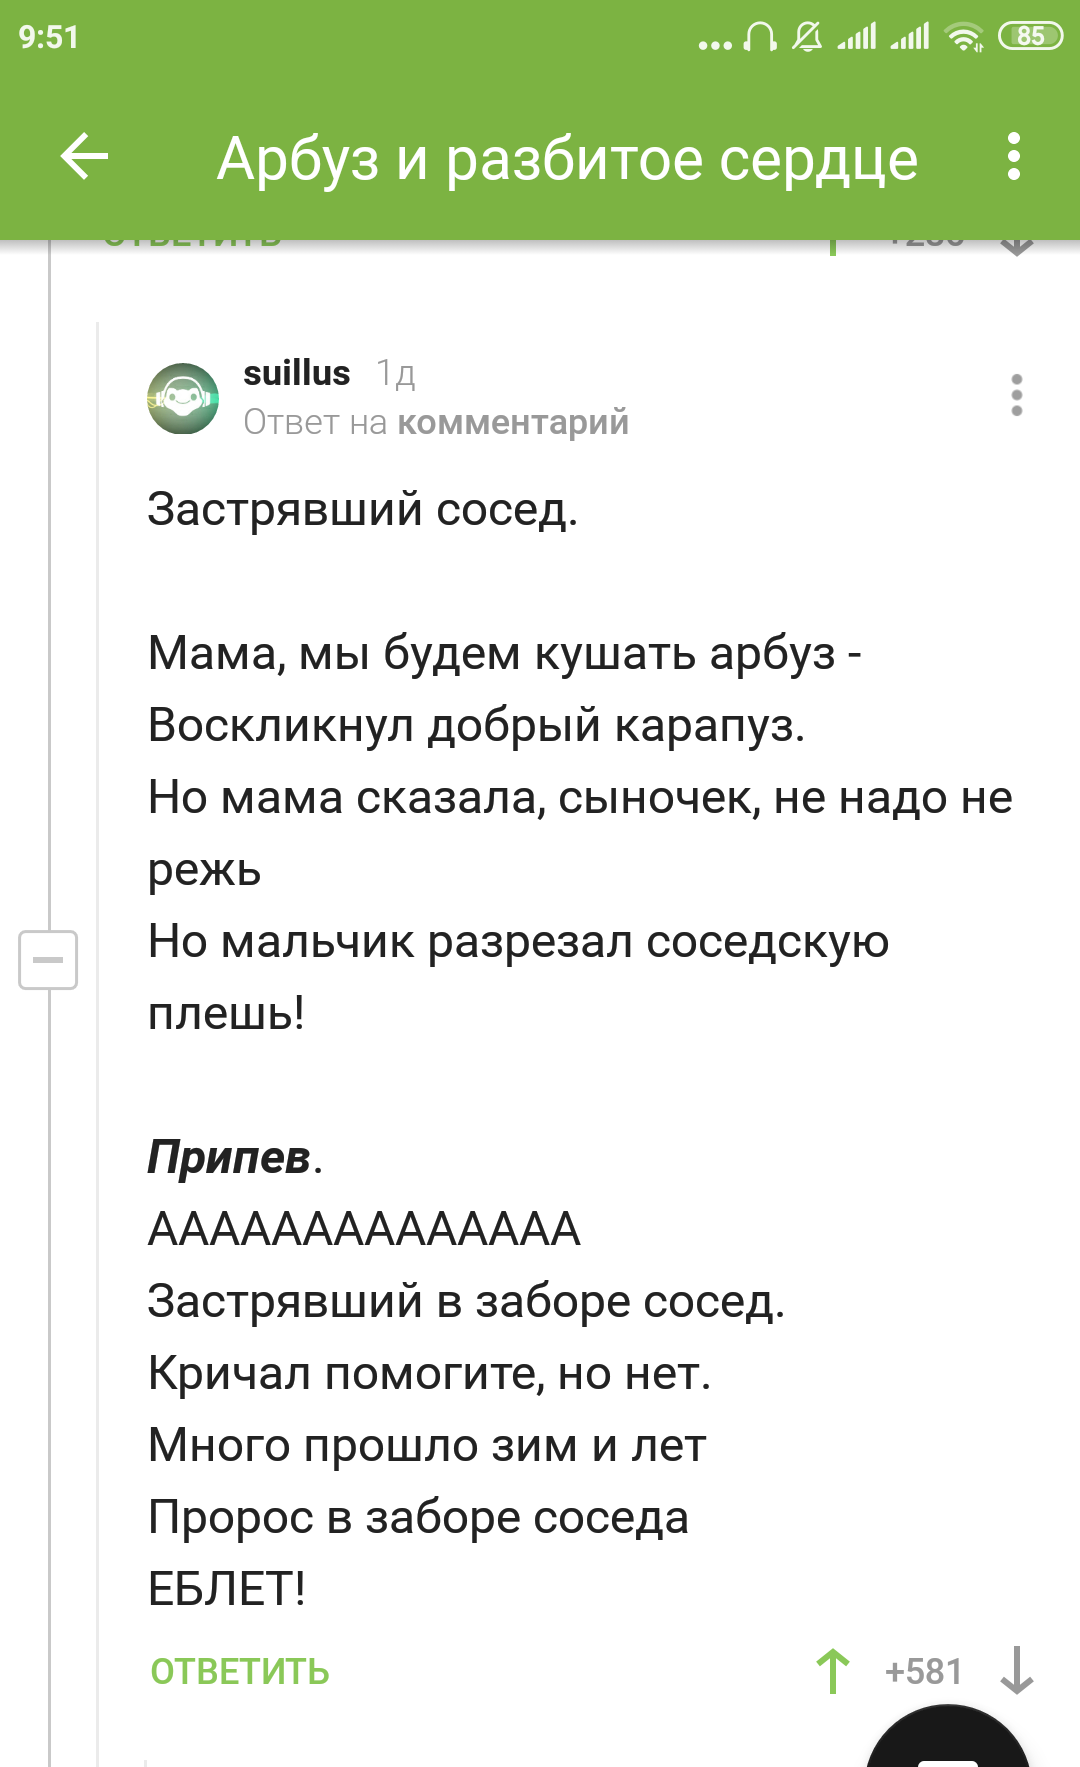Tap the battery indicator showing 85
The image size is (1080, 1767).
[x=1030, y=37]
